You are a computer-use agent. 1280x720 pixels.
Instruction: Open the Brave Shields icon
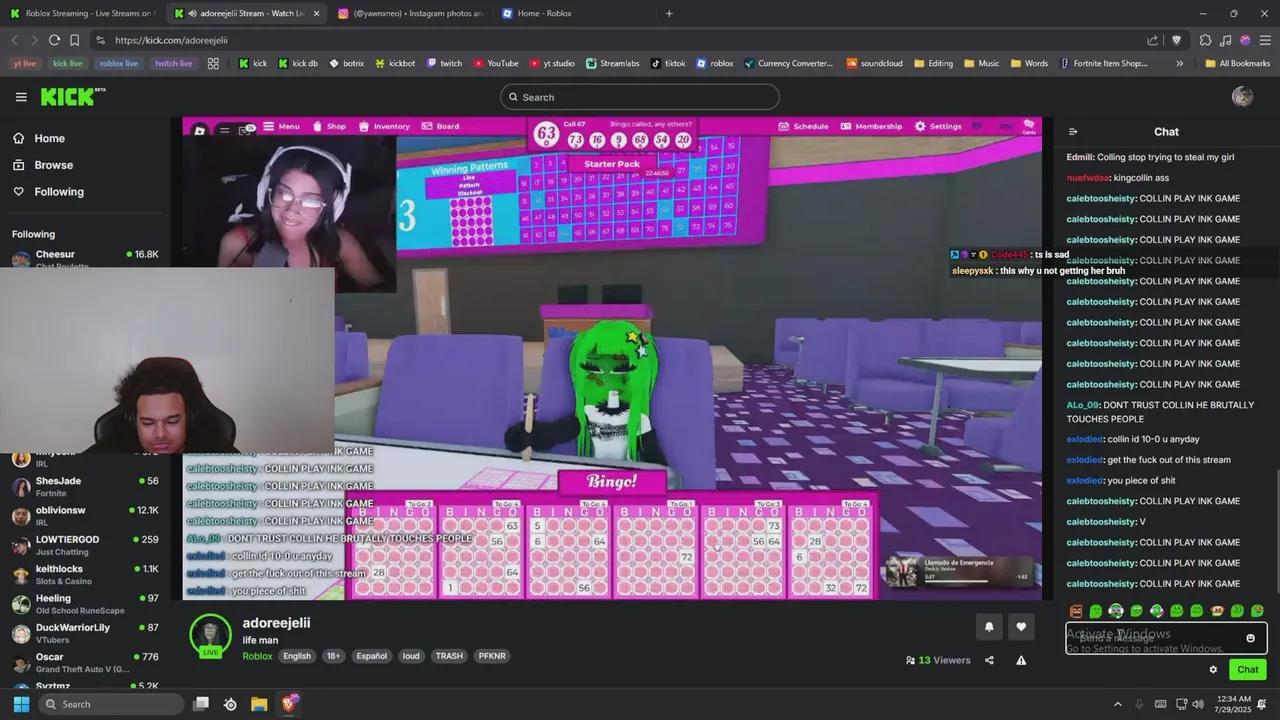pyautogui.click(x=1175, y=40)
